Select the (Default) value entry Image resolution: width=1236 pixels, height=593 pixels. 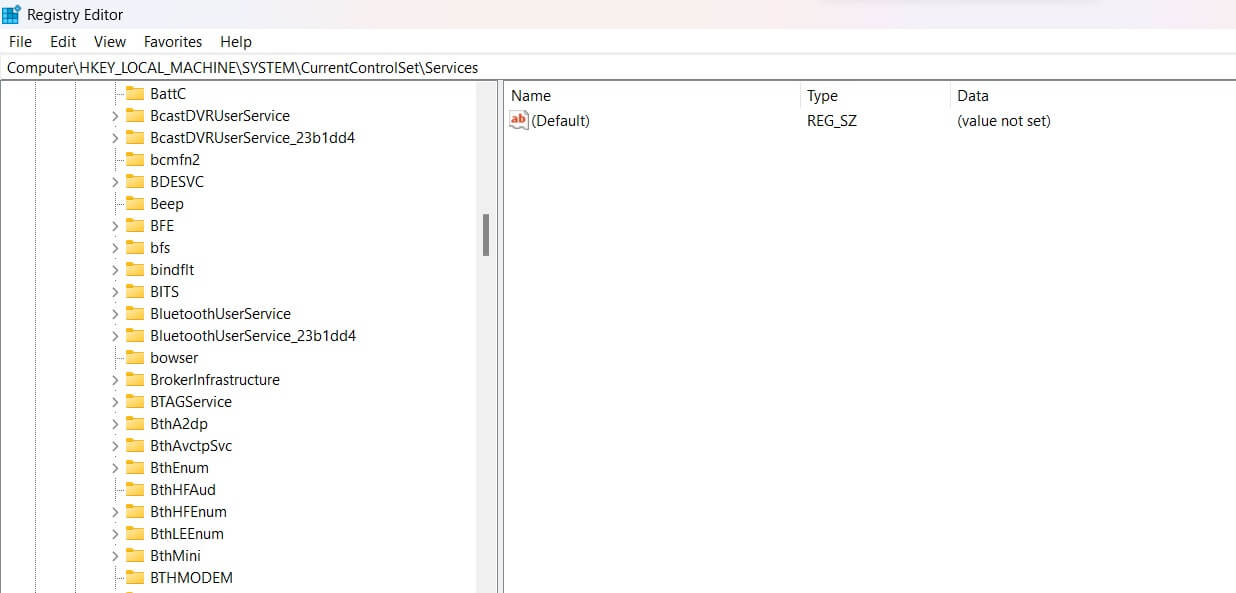click(x=564, y=120)
